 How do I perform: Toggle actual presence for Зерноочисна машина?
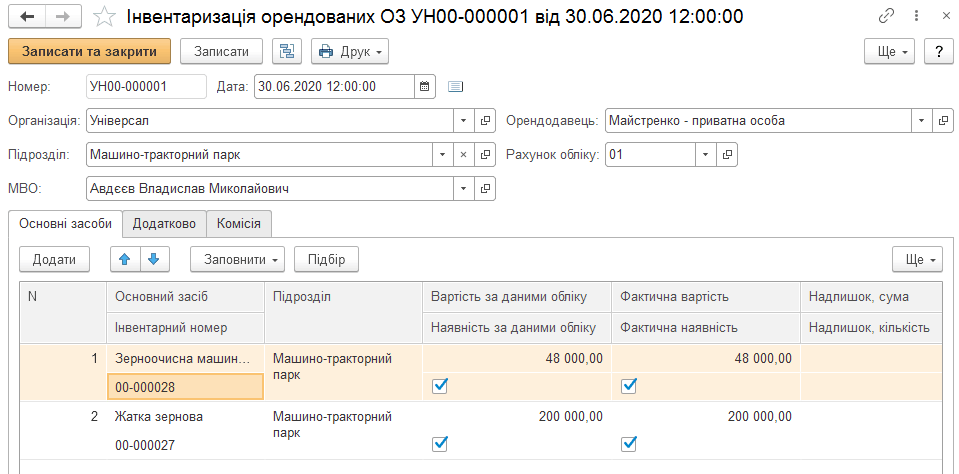[x=629, y=385]
